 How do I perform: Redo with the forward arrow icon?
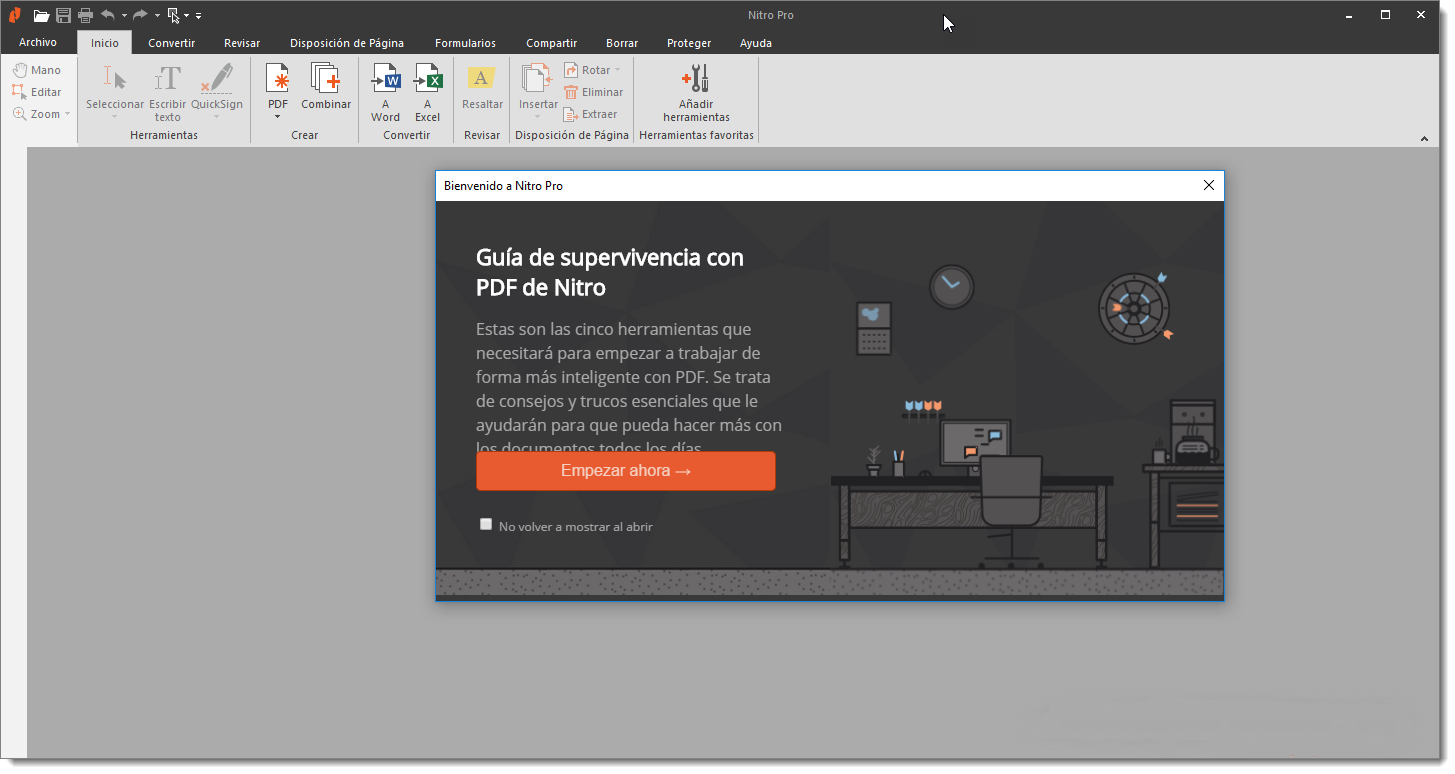coord(140,15)
